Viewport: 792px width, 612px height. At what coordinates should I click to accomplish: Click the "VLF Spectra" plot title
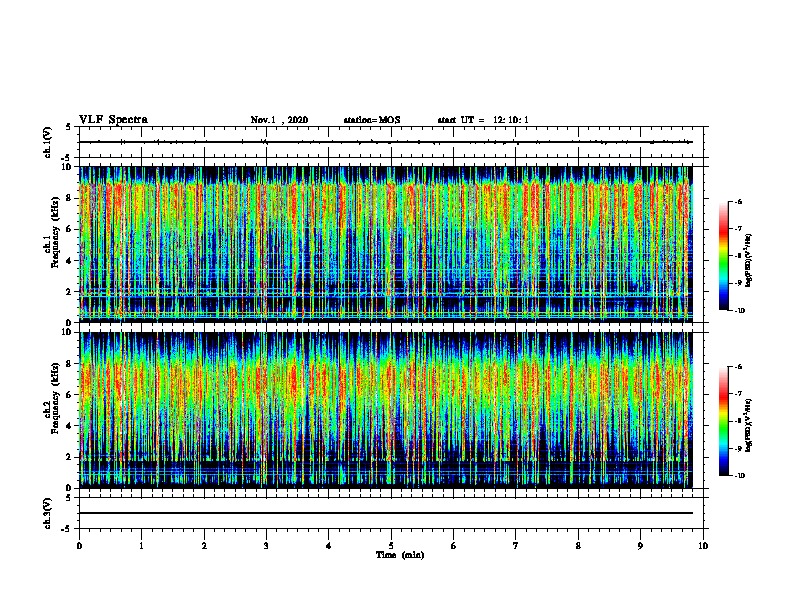[x=113, y=120]
